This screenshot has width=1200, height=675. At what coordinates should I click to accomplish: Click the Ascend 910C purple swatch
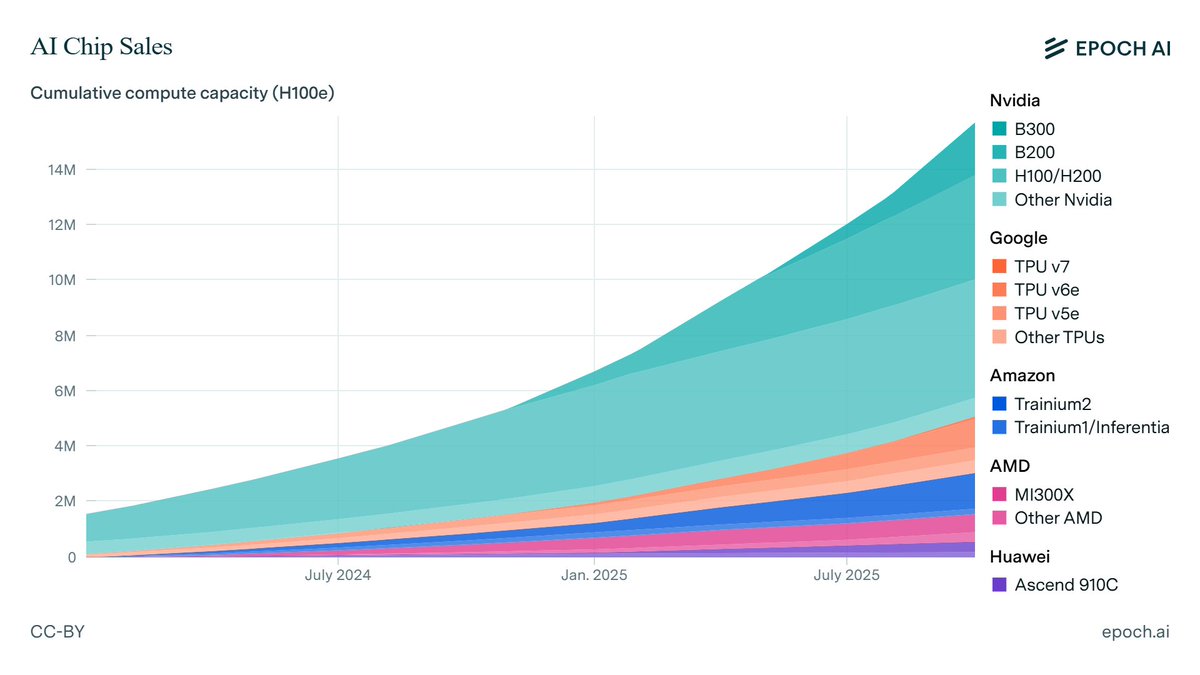pyautogui.click(x=998, y=585)
